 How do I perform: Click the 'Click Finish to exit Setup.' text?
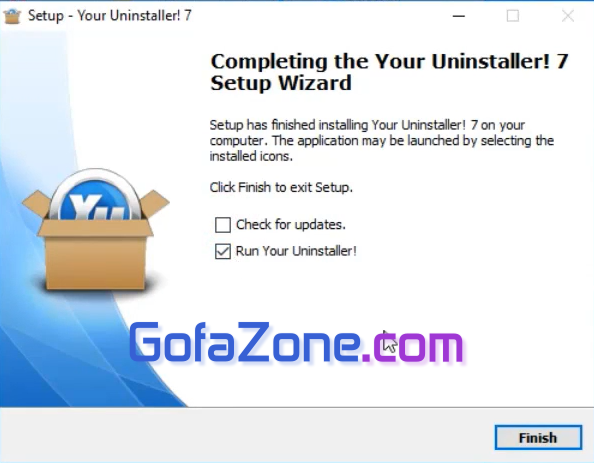coord(281,187)
